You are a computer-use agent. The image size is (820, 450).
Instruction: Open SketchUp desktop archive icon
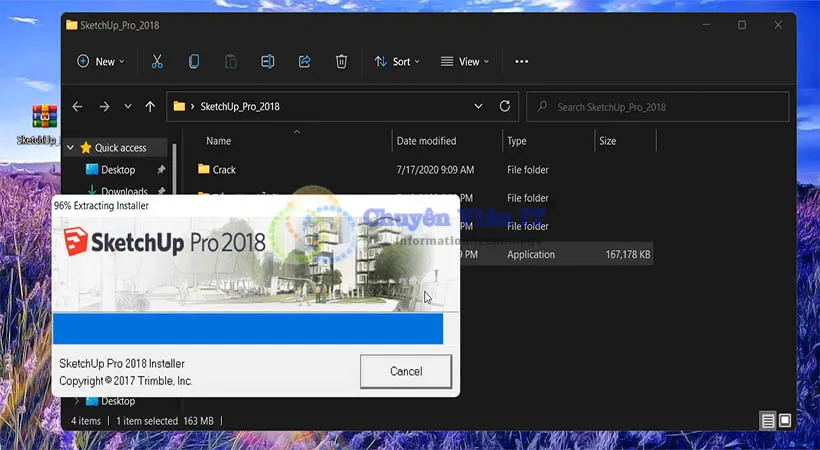click(x=43, y=120)
